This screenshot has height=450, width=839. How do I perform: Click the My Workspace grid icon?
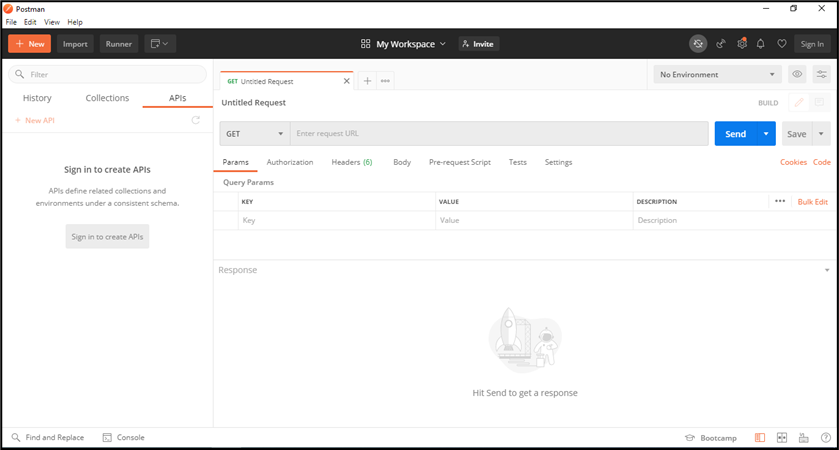click(x=365, y=44)
